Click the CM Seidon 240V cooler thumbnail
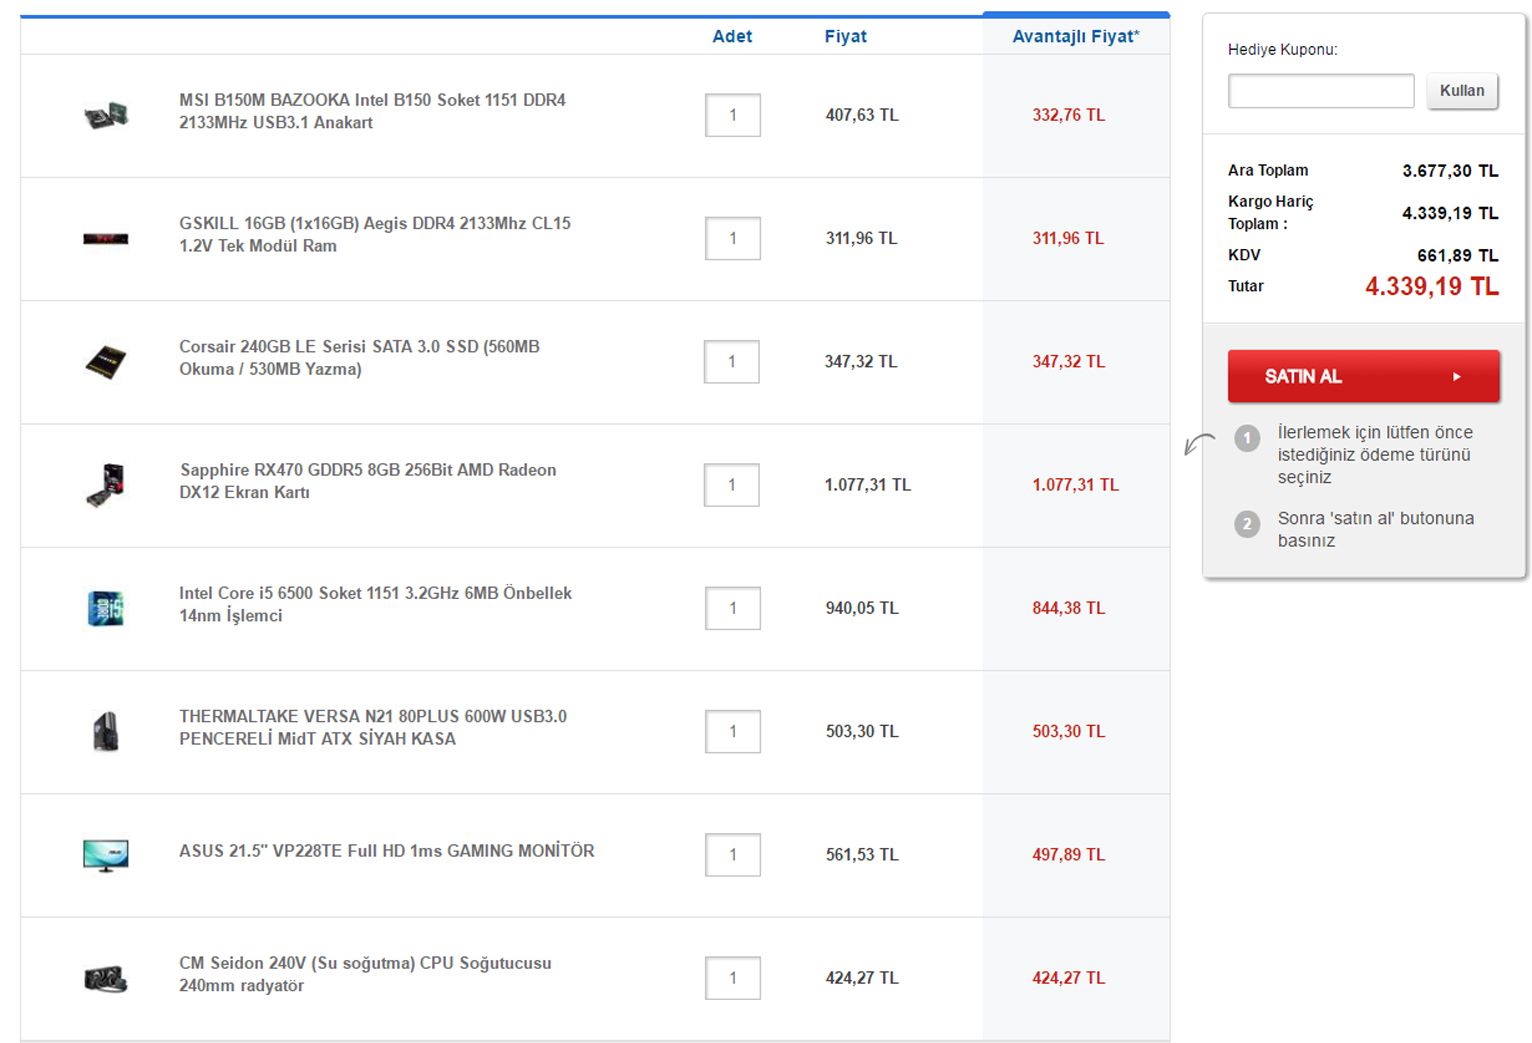The width and height of the screenshot is (1532, 1043). coord(106,978)
